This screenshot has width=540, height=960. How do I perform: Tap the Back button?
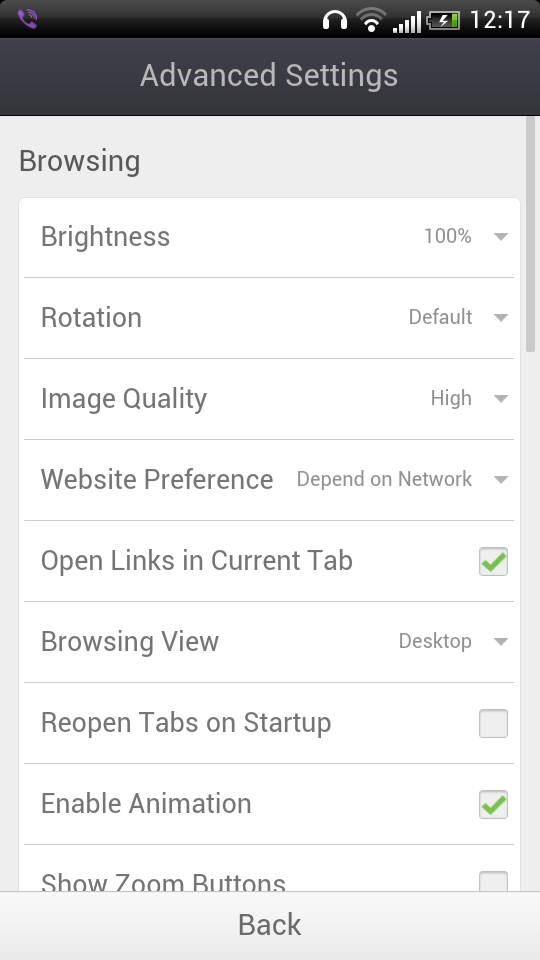pos(270,925)
